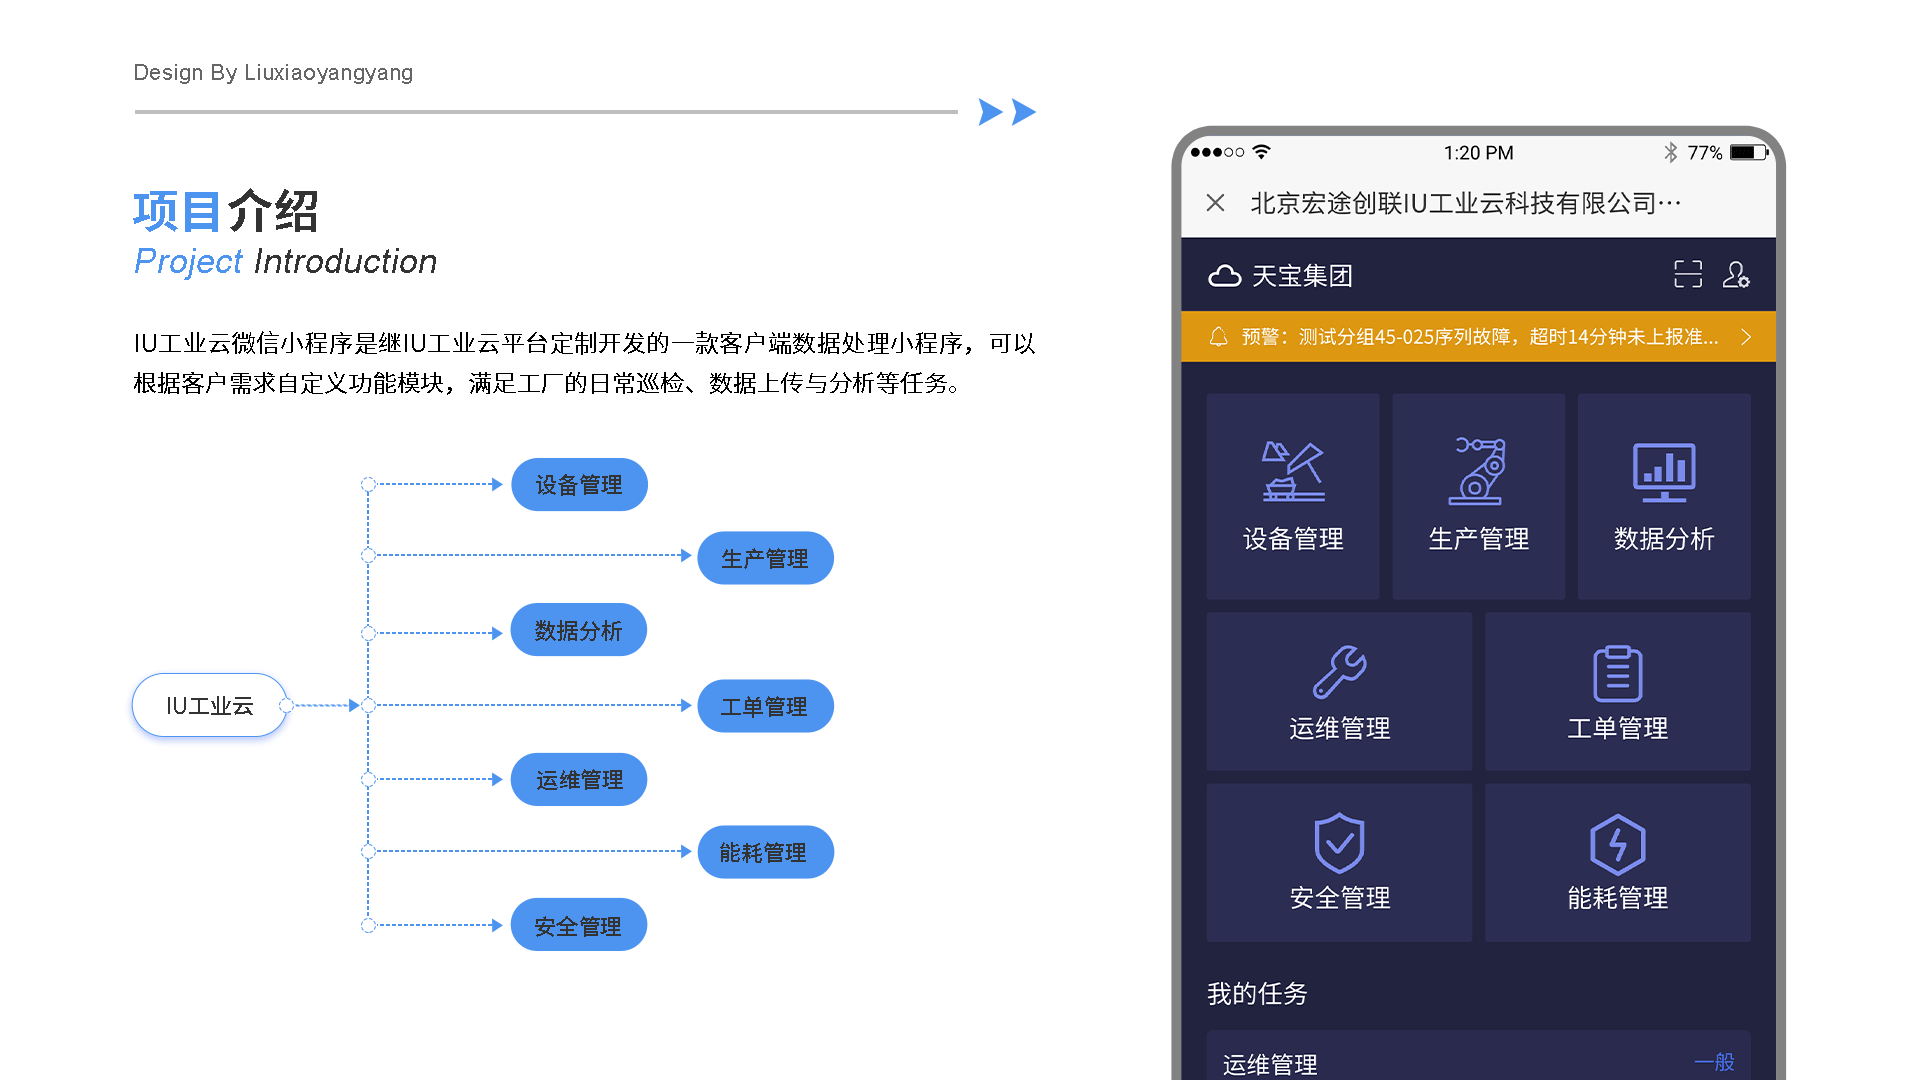Click the 北京宏途创联IU工业云 title text

click(1466, 203)
